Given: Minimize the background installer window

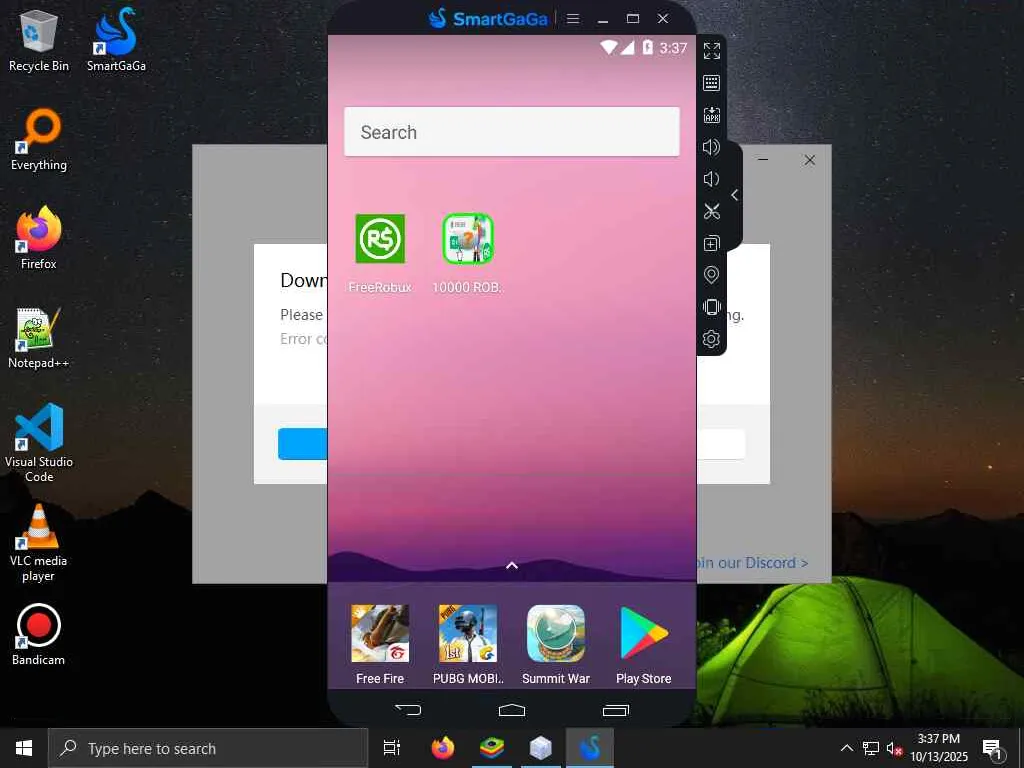Looking at the screenshot, I should coord(763,159).
